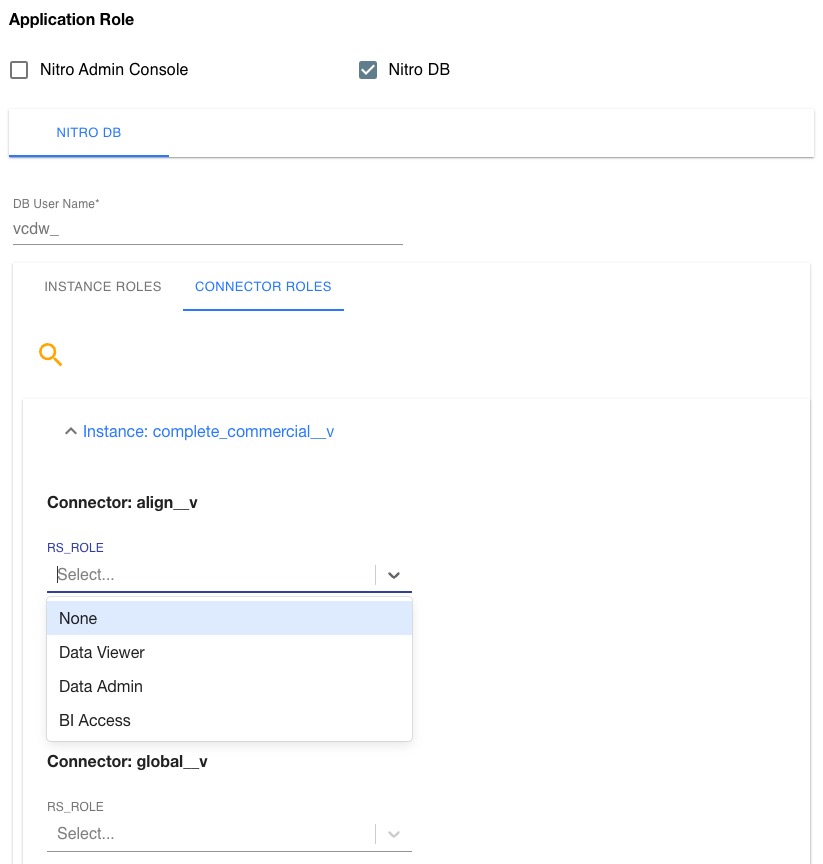
Task: Collapse the complete_commercial__v instance chevron
Action: [x=69, y=432]
